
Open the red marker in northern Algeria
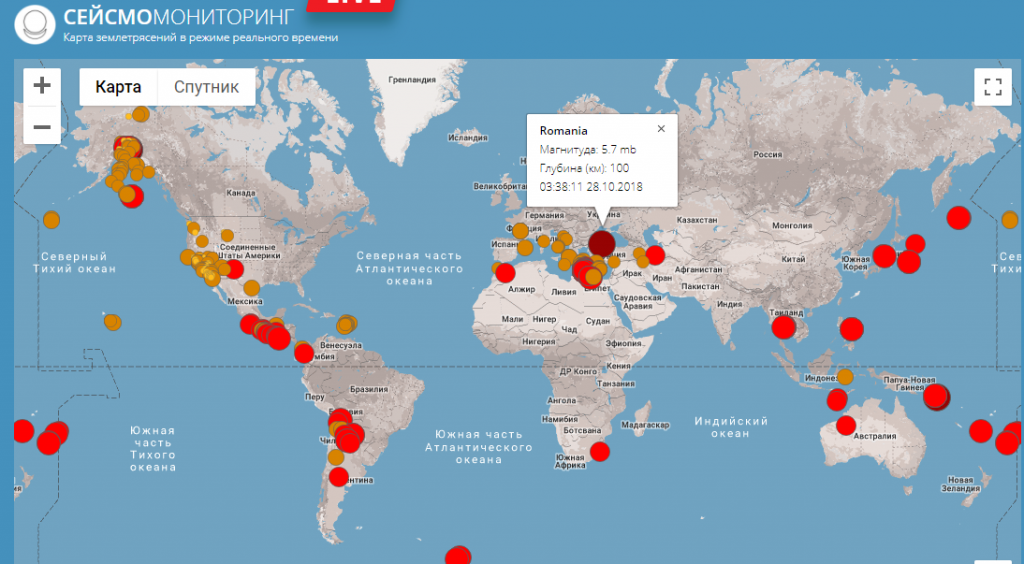pos(505,273)
